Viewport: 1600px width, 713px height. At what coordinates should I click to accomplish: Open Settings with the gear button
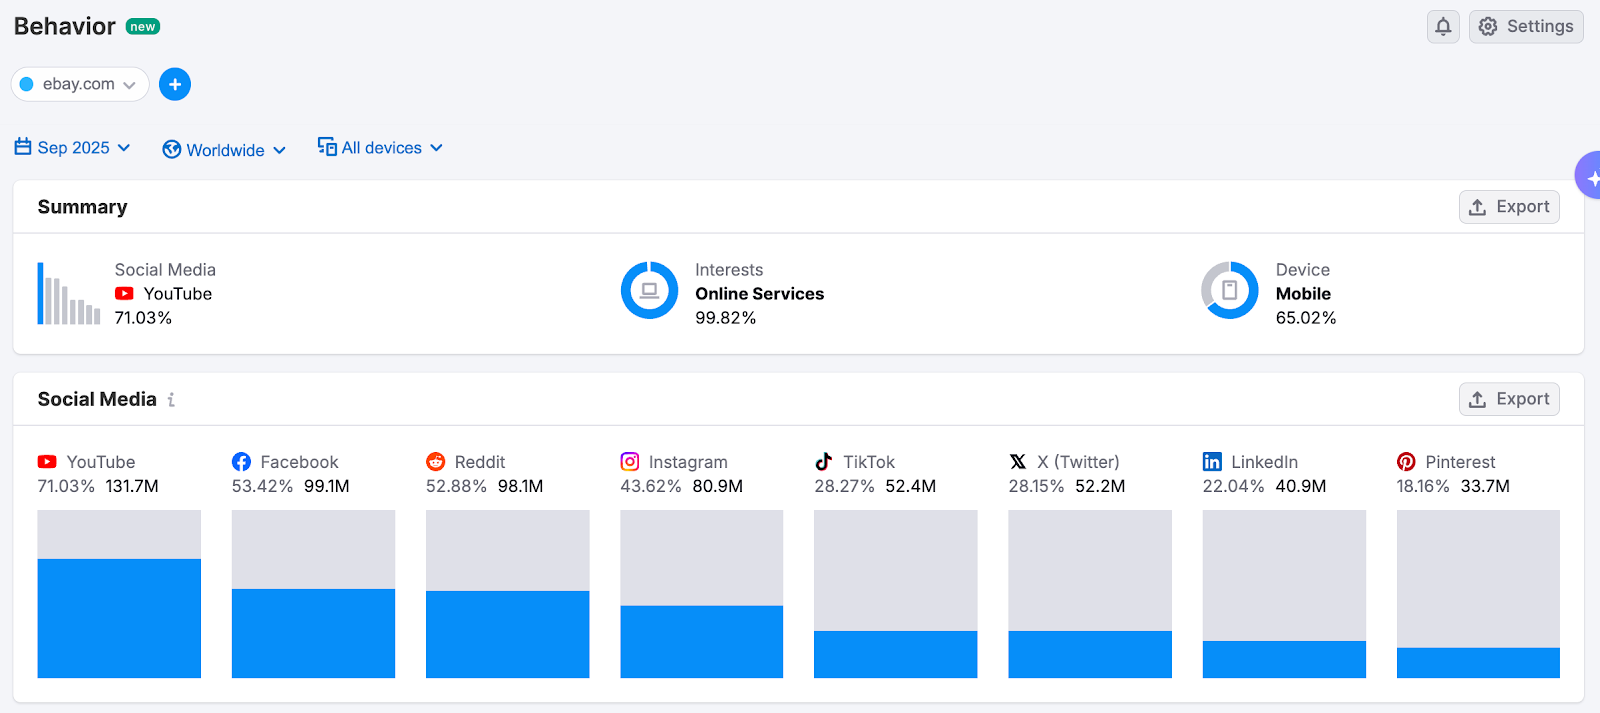point(1525,27)
